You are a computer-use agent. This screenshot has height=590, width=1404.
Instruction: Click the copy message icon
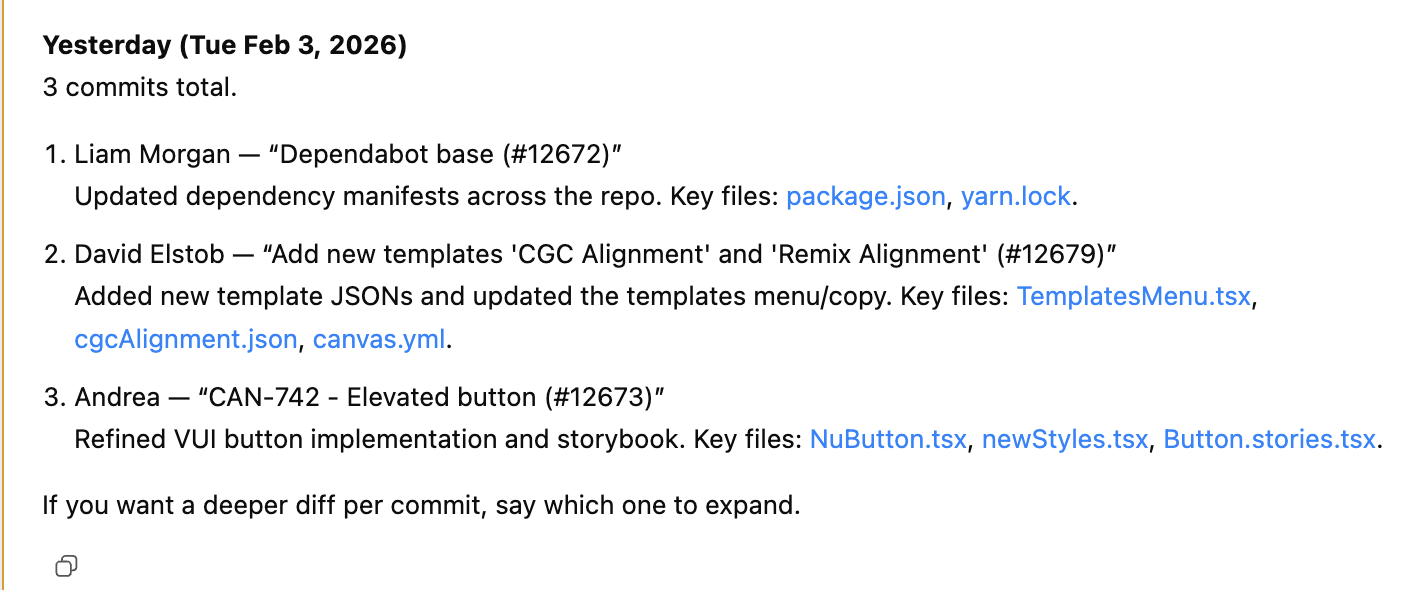point(66,566)
